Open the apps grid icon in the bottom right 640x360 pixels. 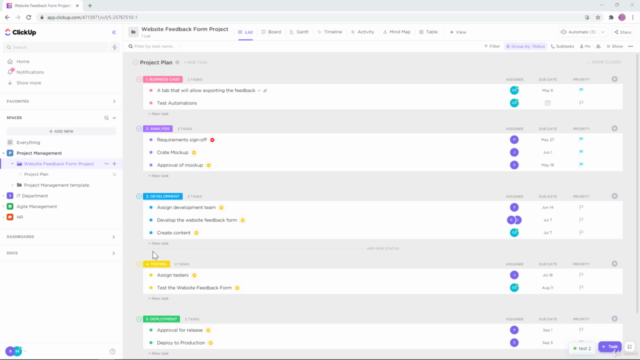point(629,347)
